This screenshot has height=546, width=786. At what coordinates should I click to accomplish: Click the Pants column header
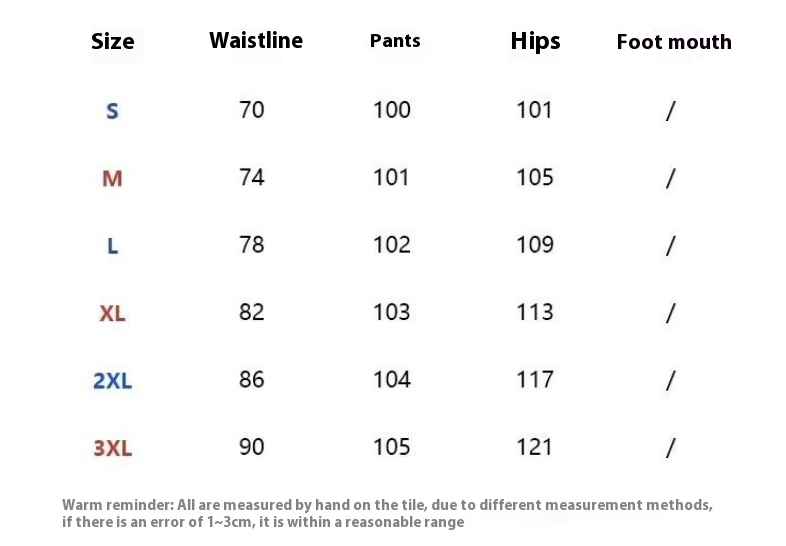(x=395, y=41)
